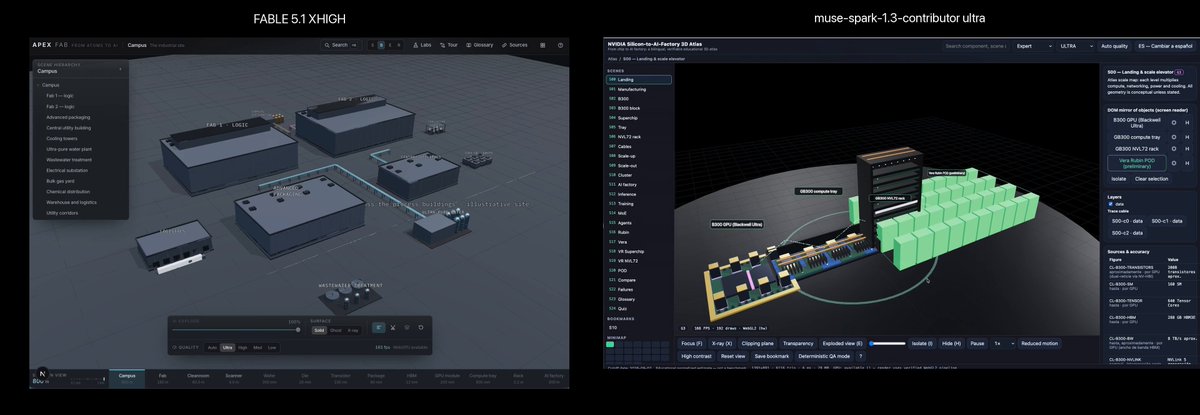
Task: Switch to the Scanner scale tab
Action: (234, 377)
